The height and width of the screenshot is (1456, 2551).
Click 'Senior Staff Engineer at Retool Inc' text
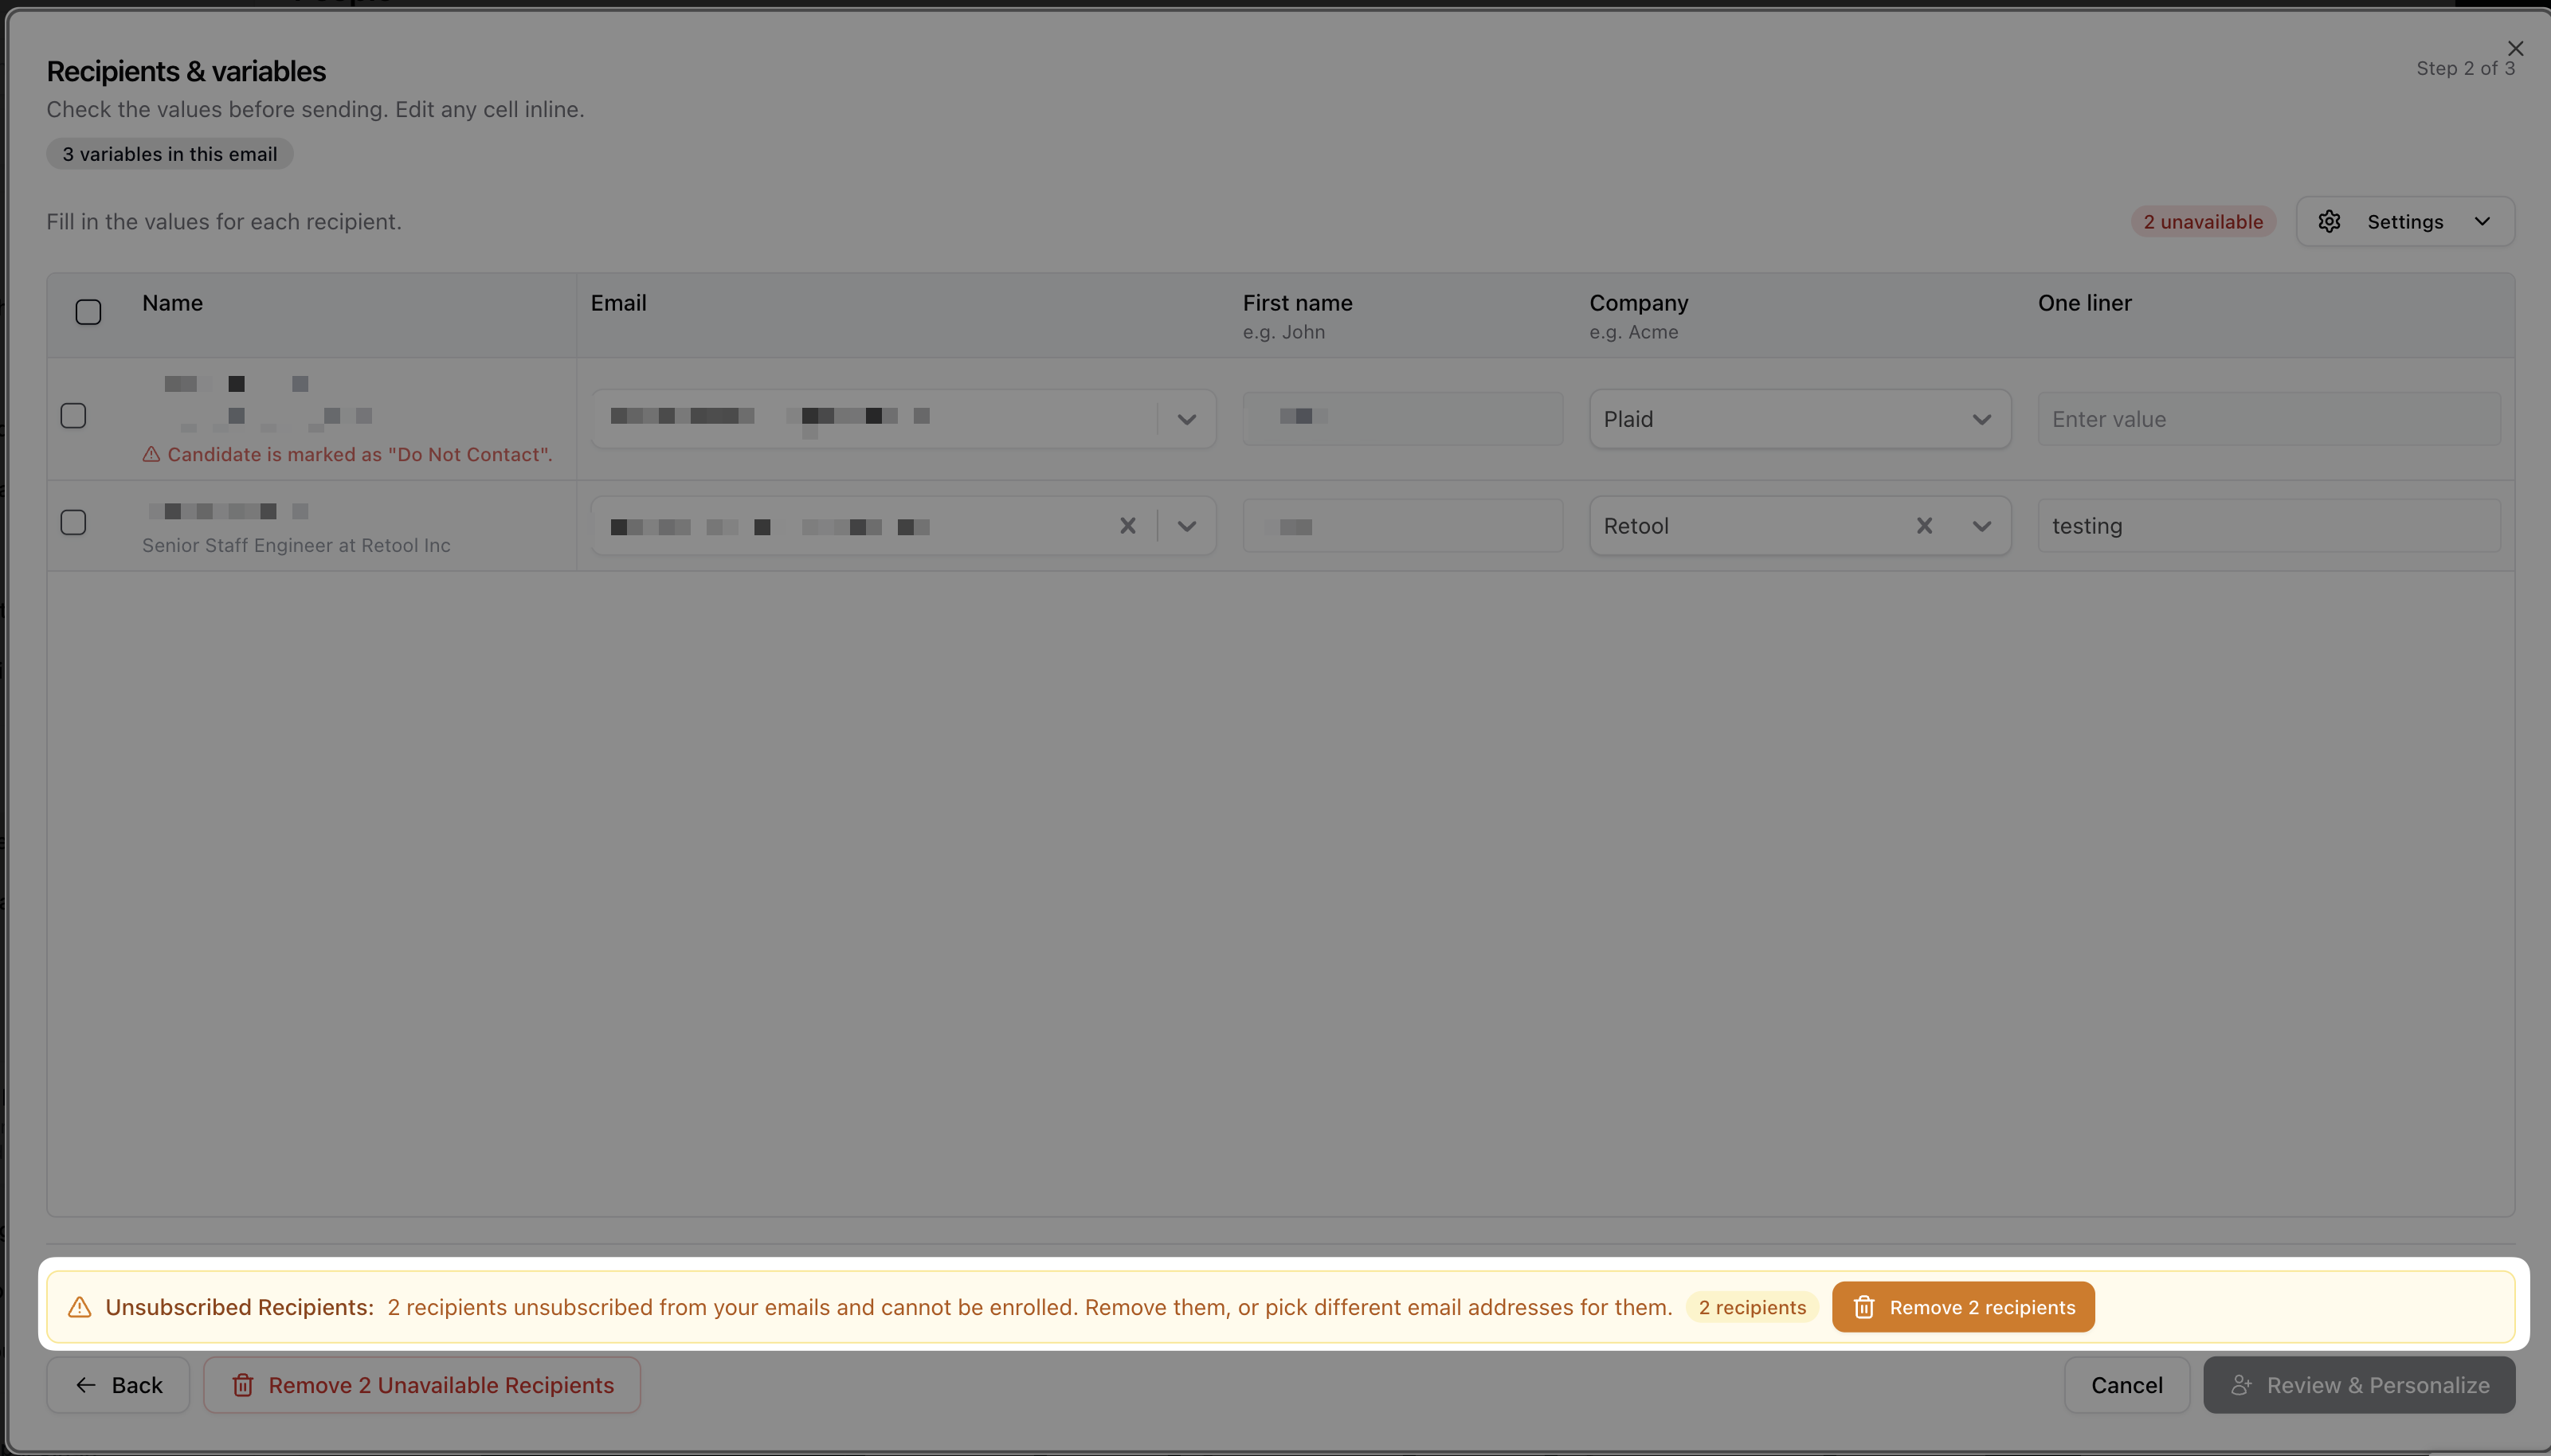coord(296,545)
